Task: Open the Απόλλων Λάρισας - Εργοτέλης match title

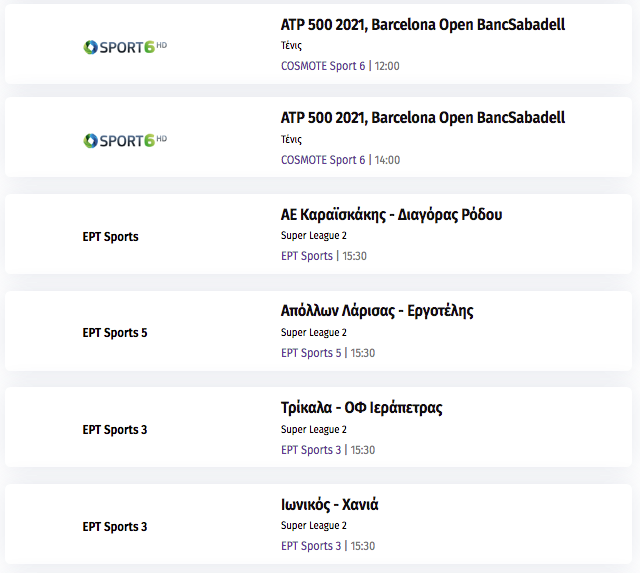Action: (x=377, y=311)
